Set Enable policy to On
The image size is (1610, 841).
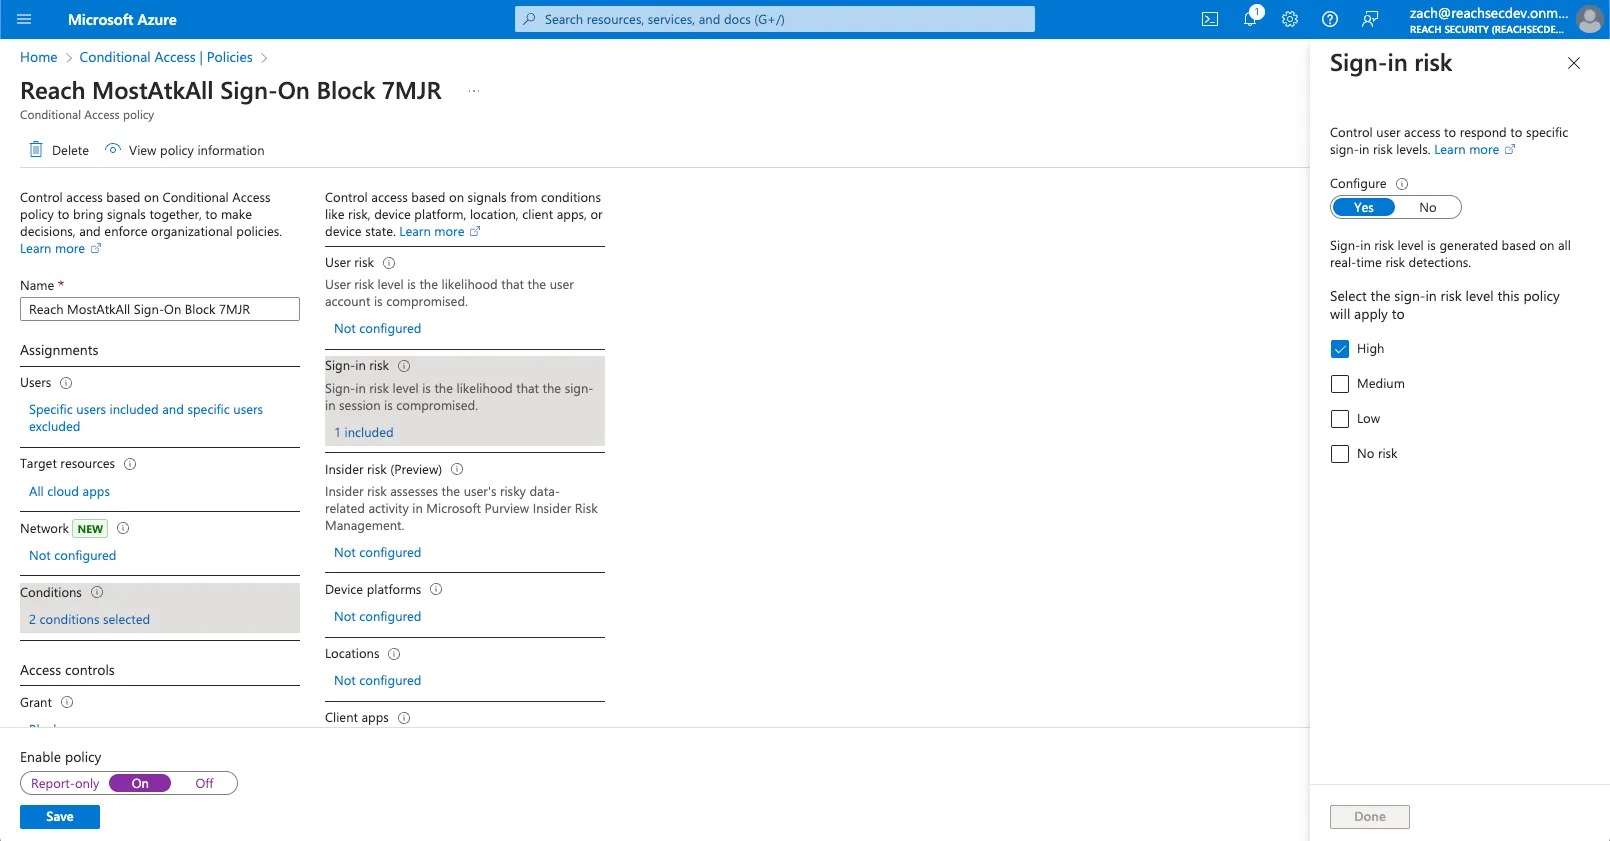140,783
